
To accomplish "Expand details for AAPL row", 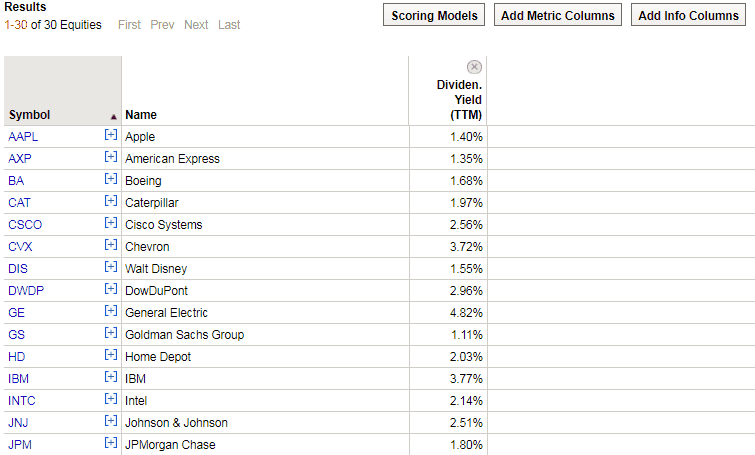I will [x=111, y=135].
